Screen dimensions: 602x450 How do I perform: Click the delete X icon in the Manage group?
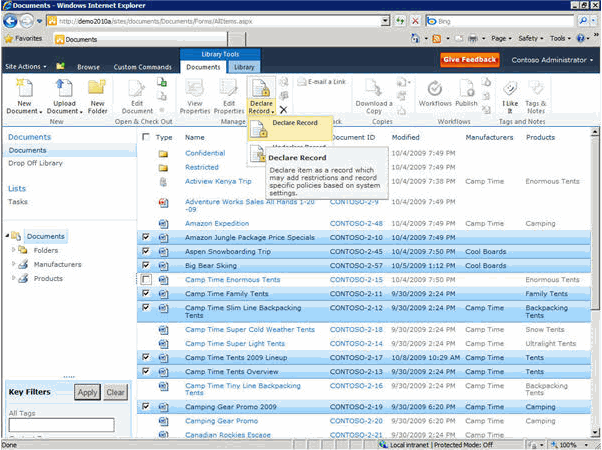click(x=283, y=110)
